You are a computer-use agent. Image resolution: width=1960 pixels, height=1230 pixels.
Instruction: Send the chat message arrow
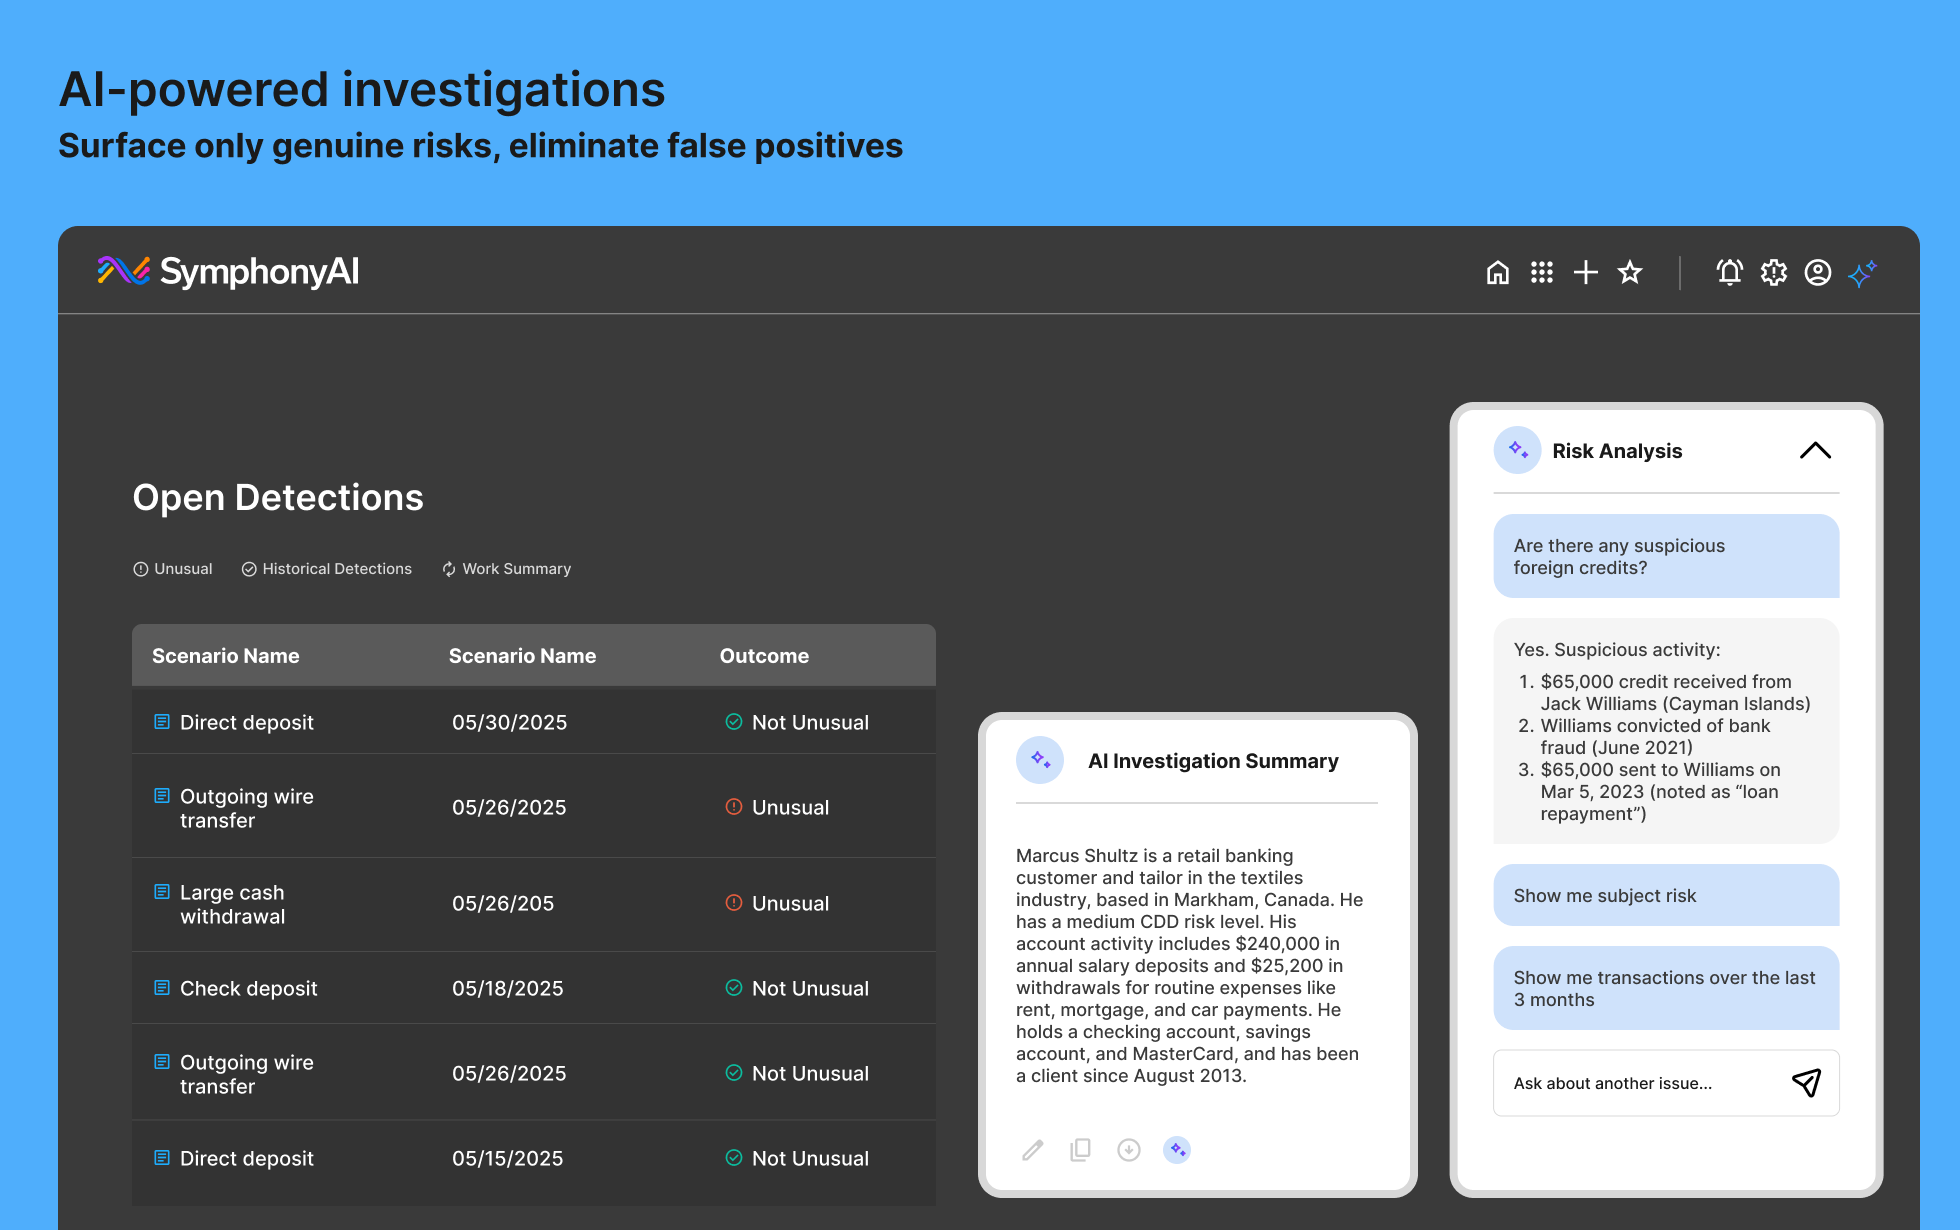pyautogui.click(x=1806, y=1082)
